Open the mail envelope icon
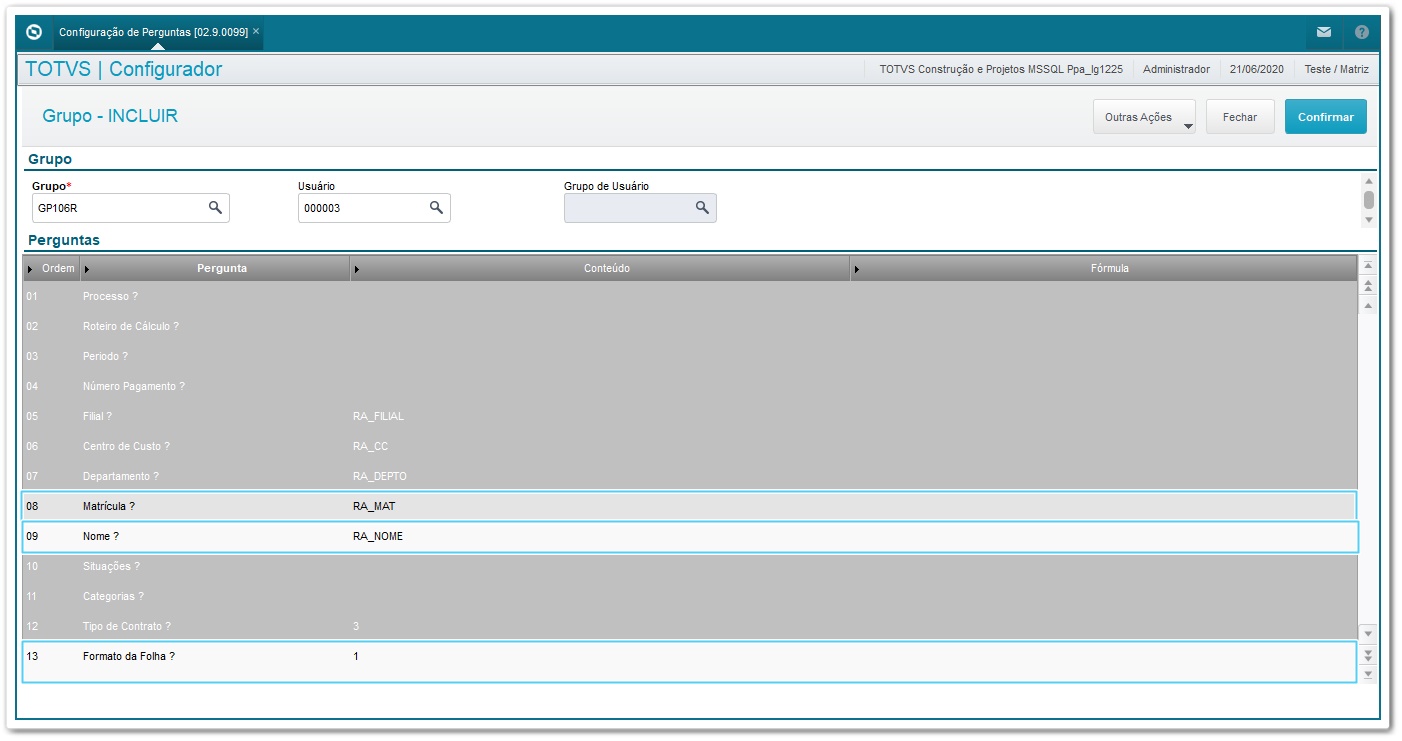The width and height of the screenshot is (1402, 741). coord(1324,32)
